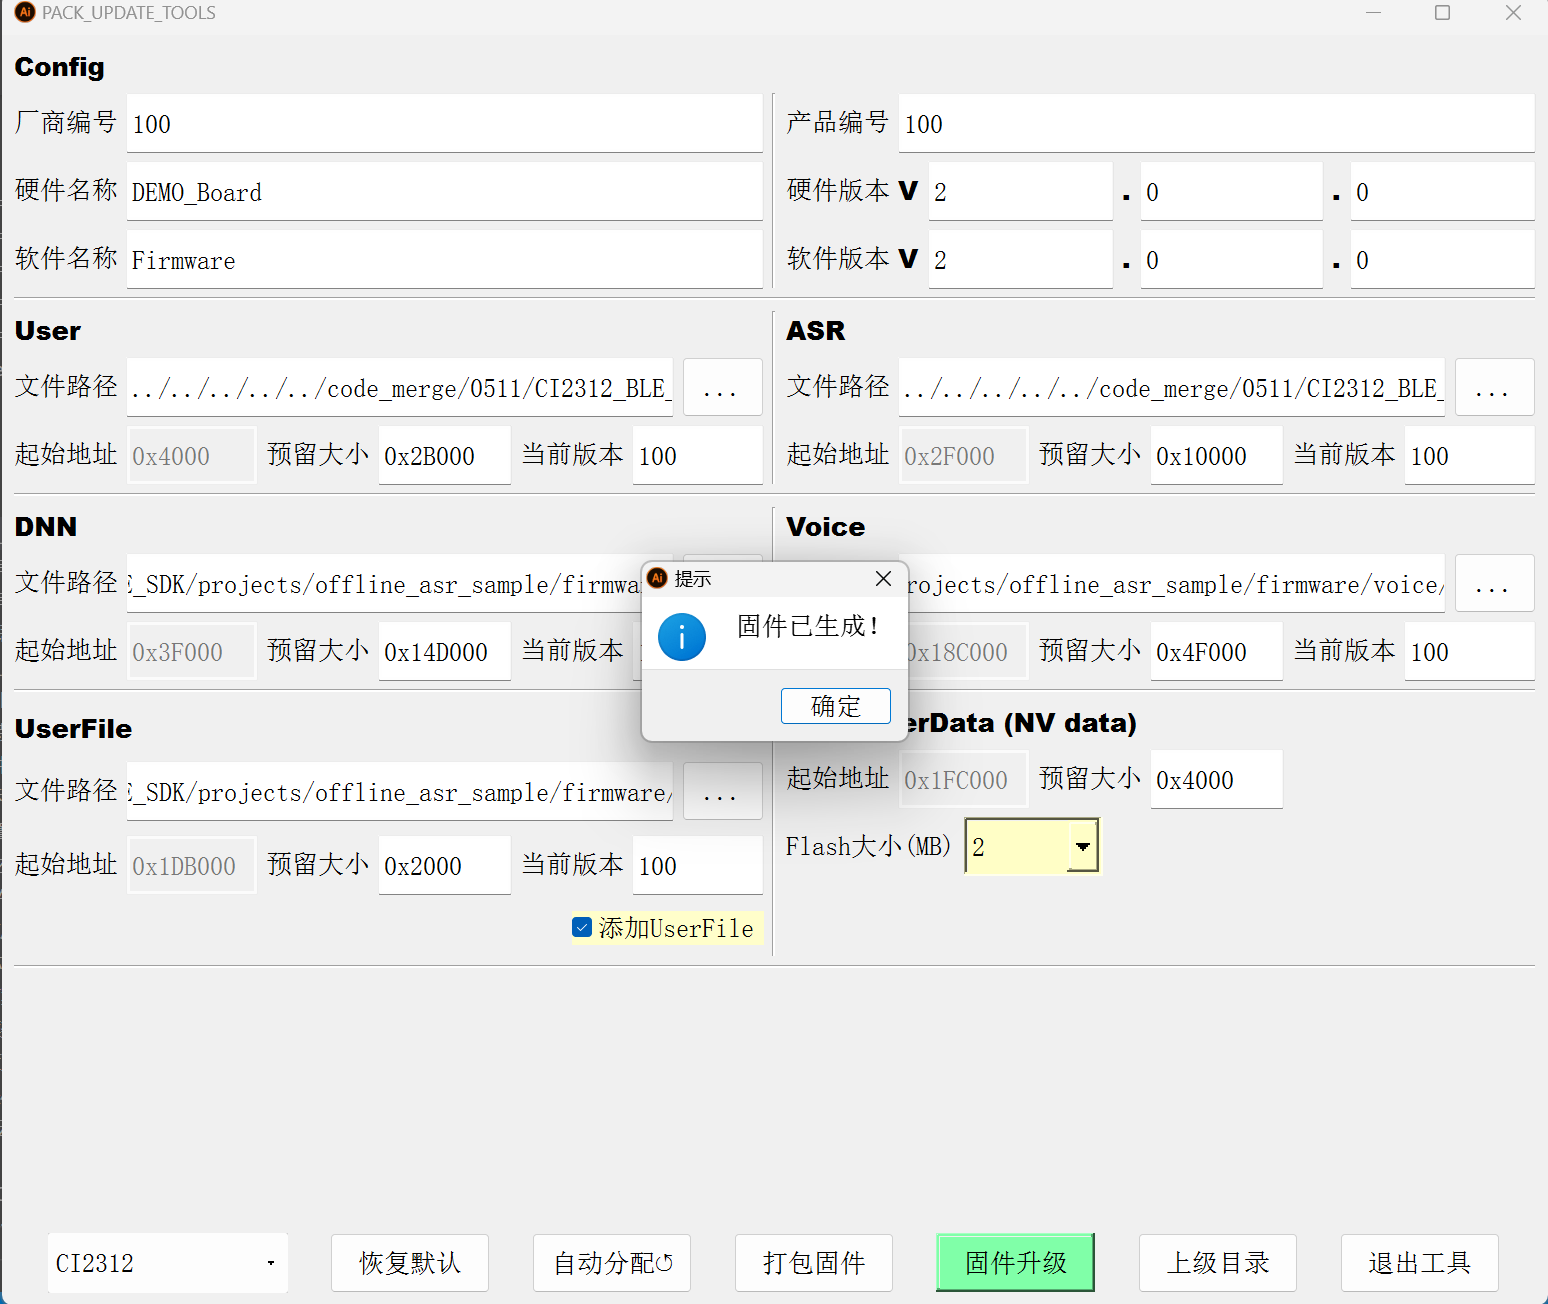Browse for Voice file path with ... button

[1494, 583]
